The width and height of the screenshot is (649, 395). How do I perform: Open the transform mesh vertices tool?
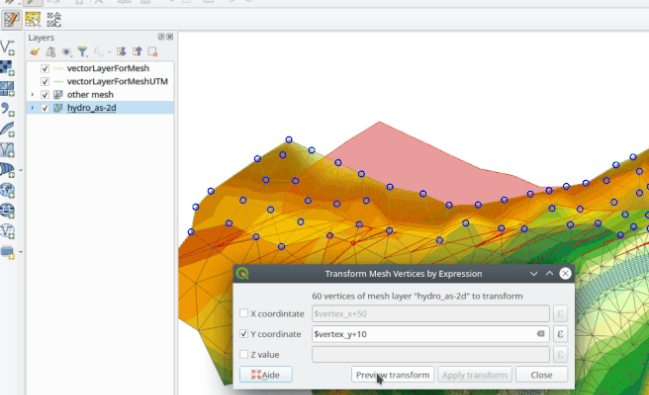[x=54, y=19]
